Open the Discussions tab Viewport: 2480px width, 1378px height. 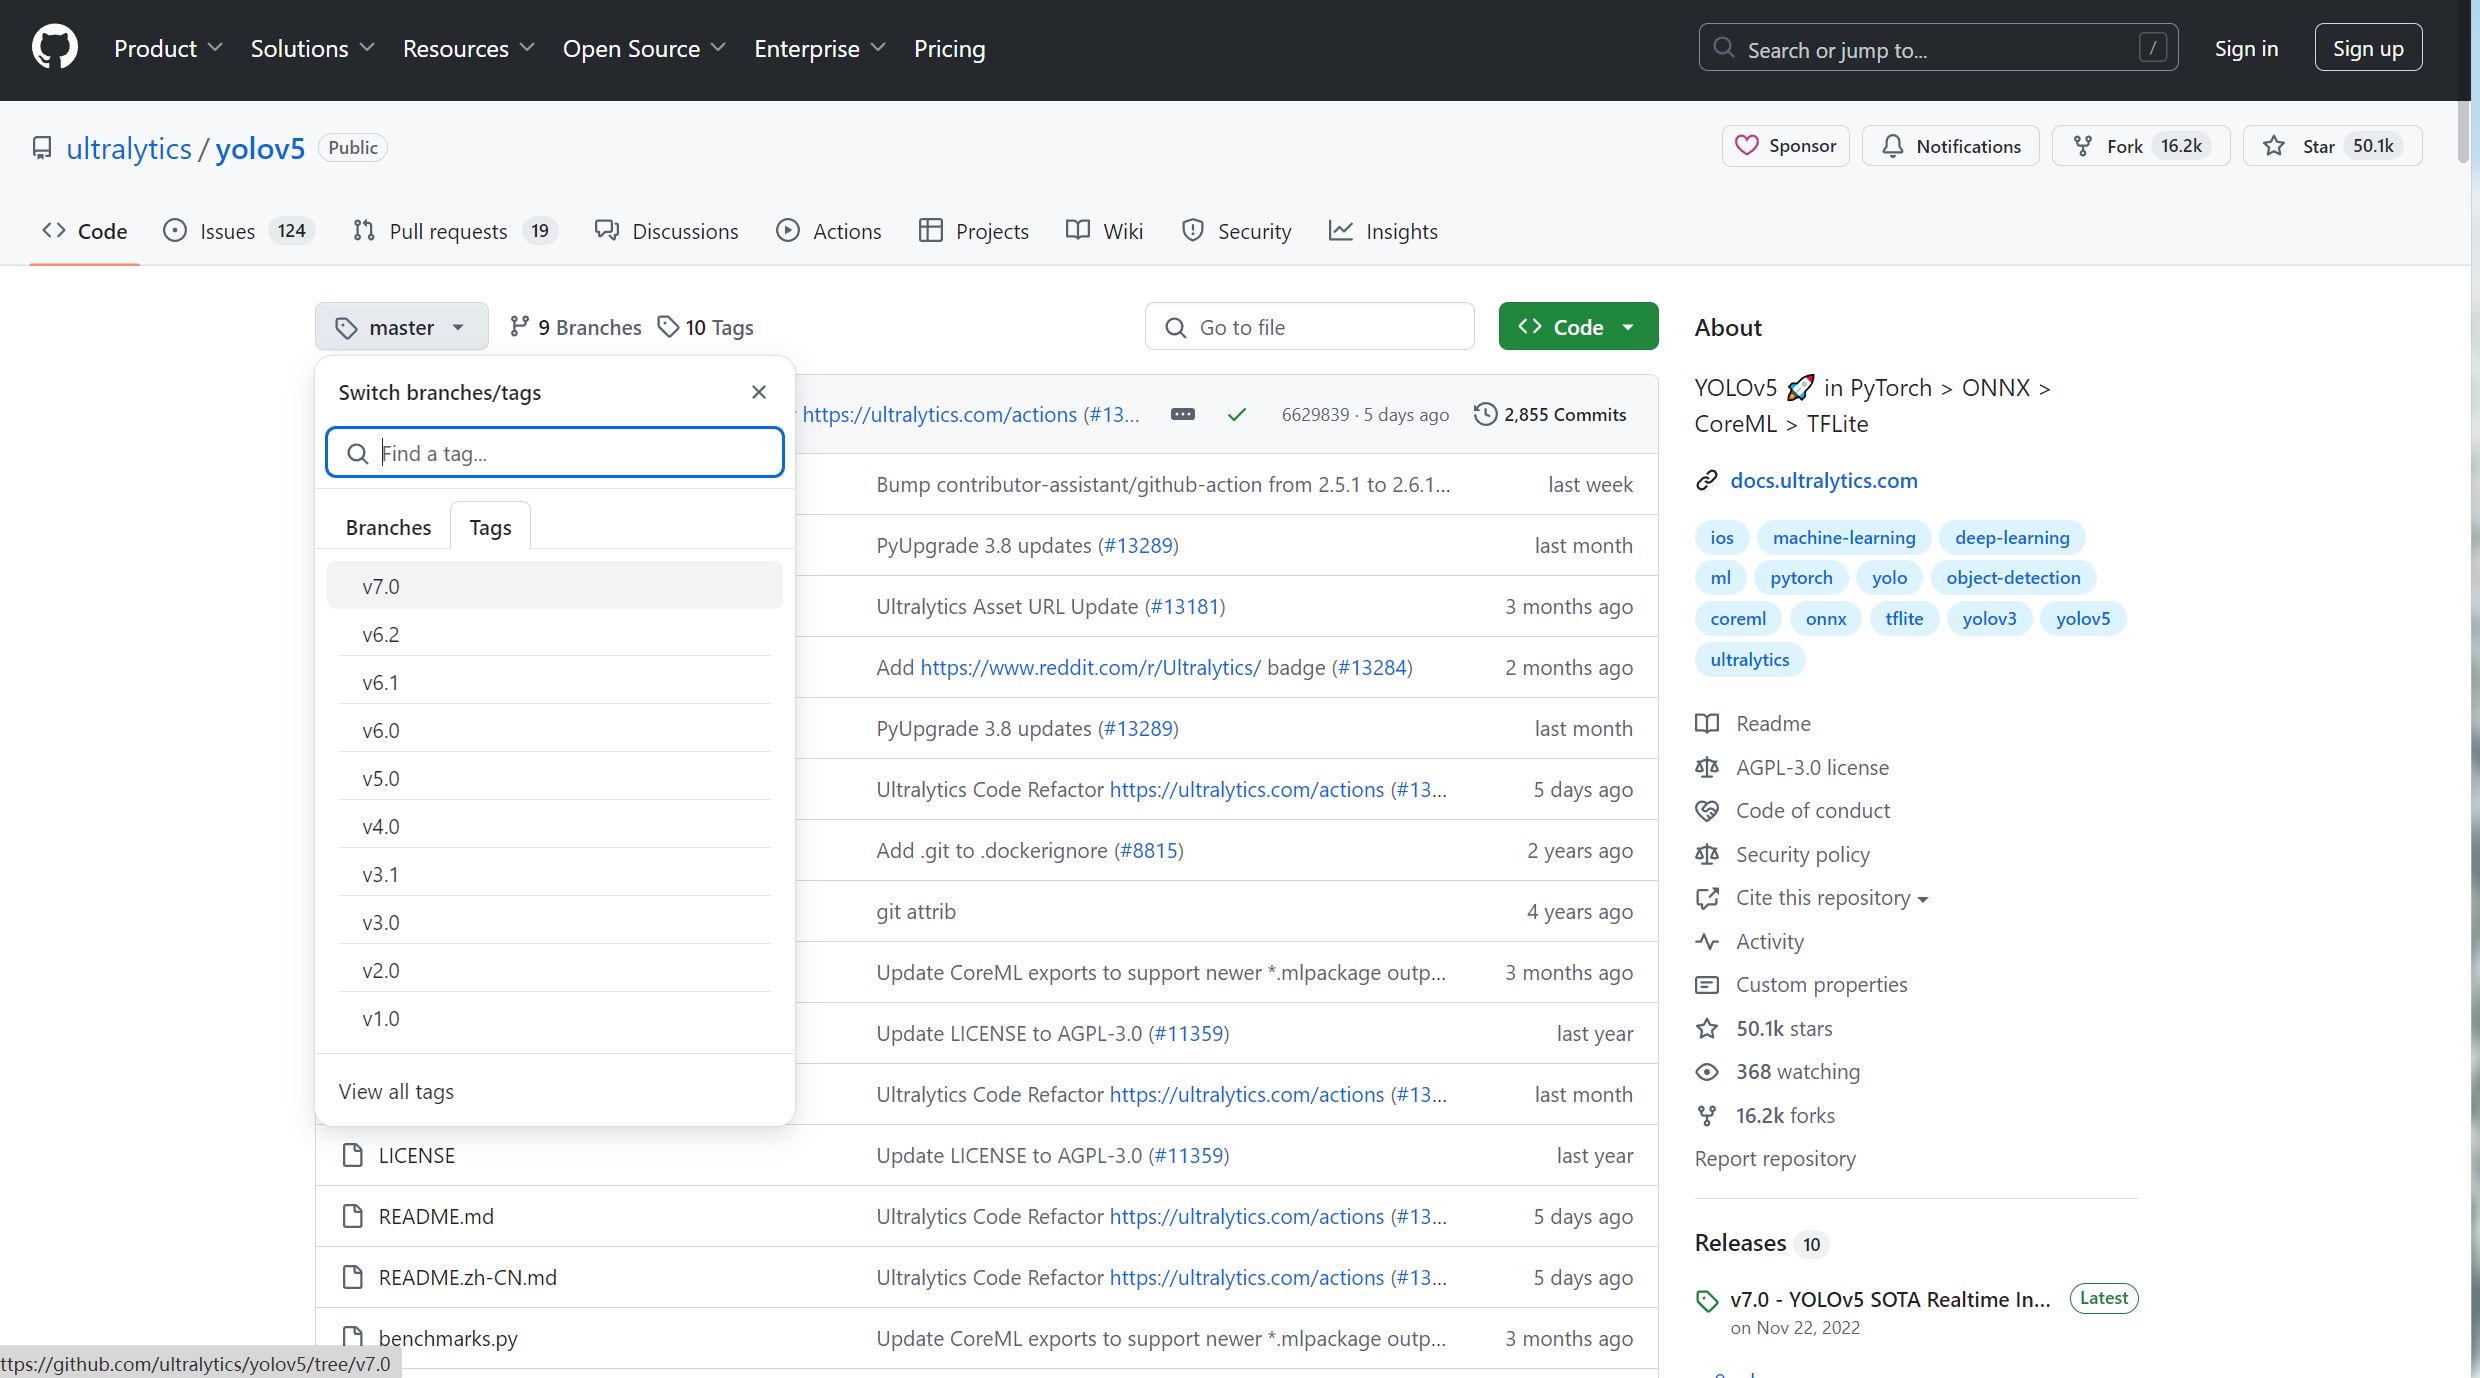(x=666, y=231)
